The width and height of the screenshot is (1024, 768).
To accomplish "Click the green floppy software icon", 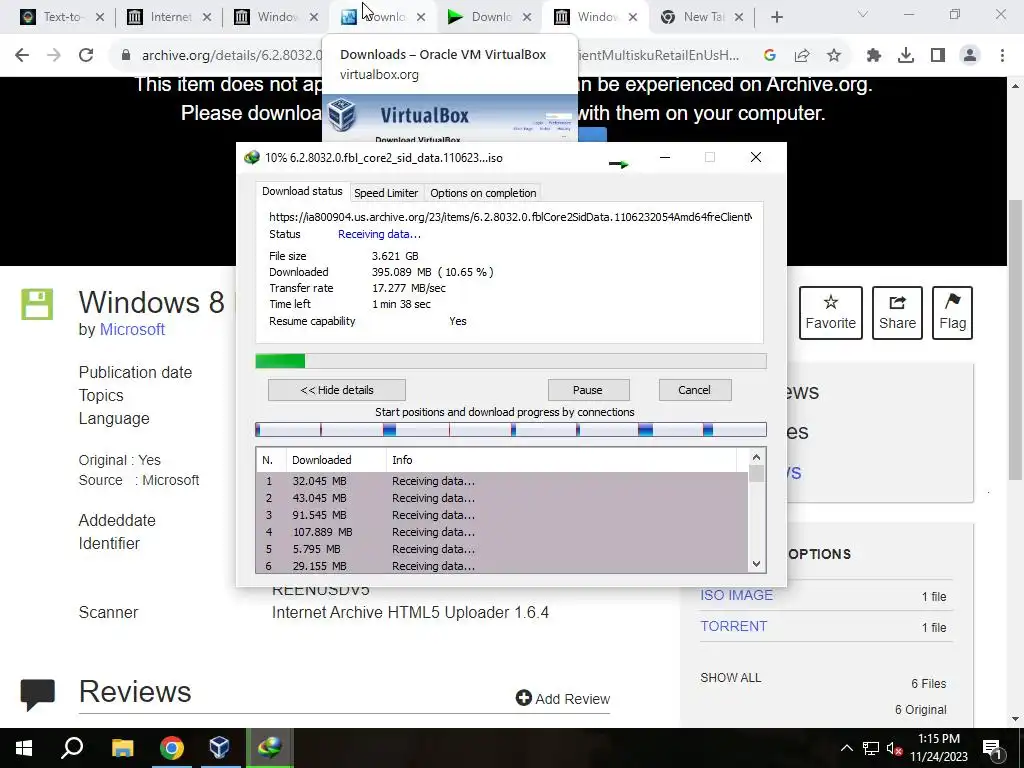I will click(37, 304).
